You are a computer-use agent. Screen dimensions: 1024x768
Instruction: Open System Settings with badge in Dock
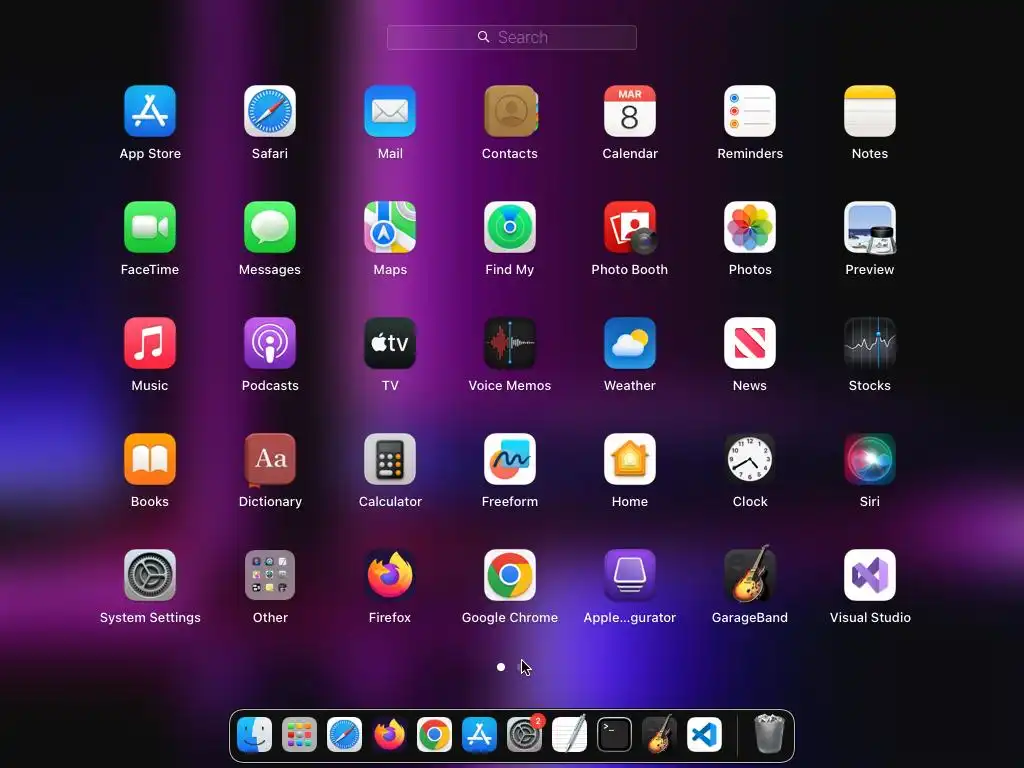(x=524, y=735)
